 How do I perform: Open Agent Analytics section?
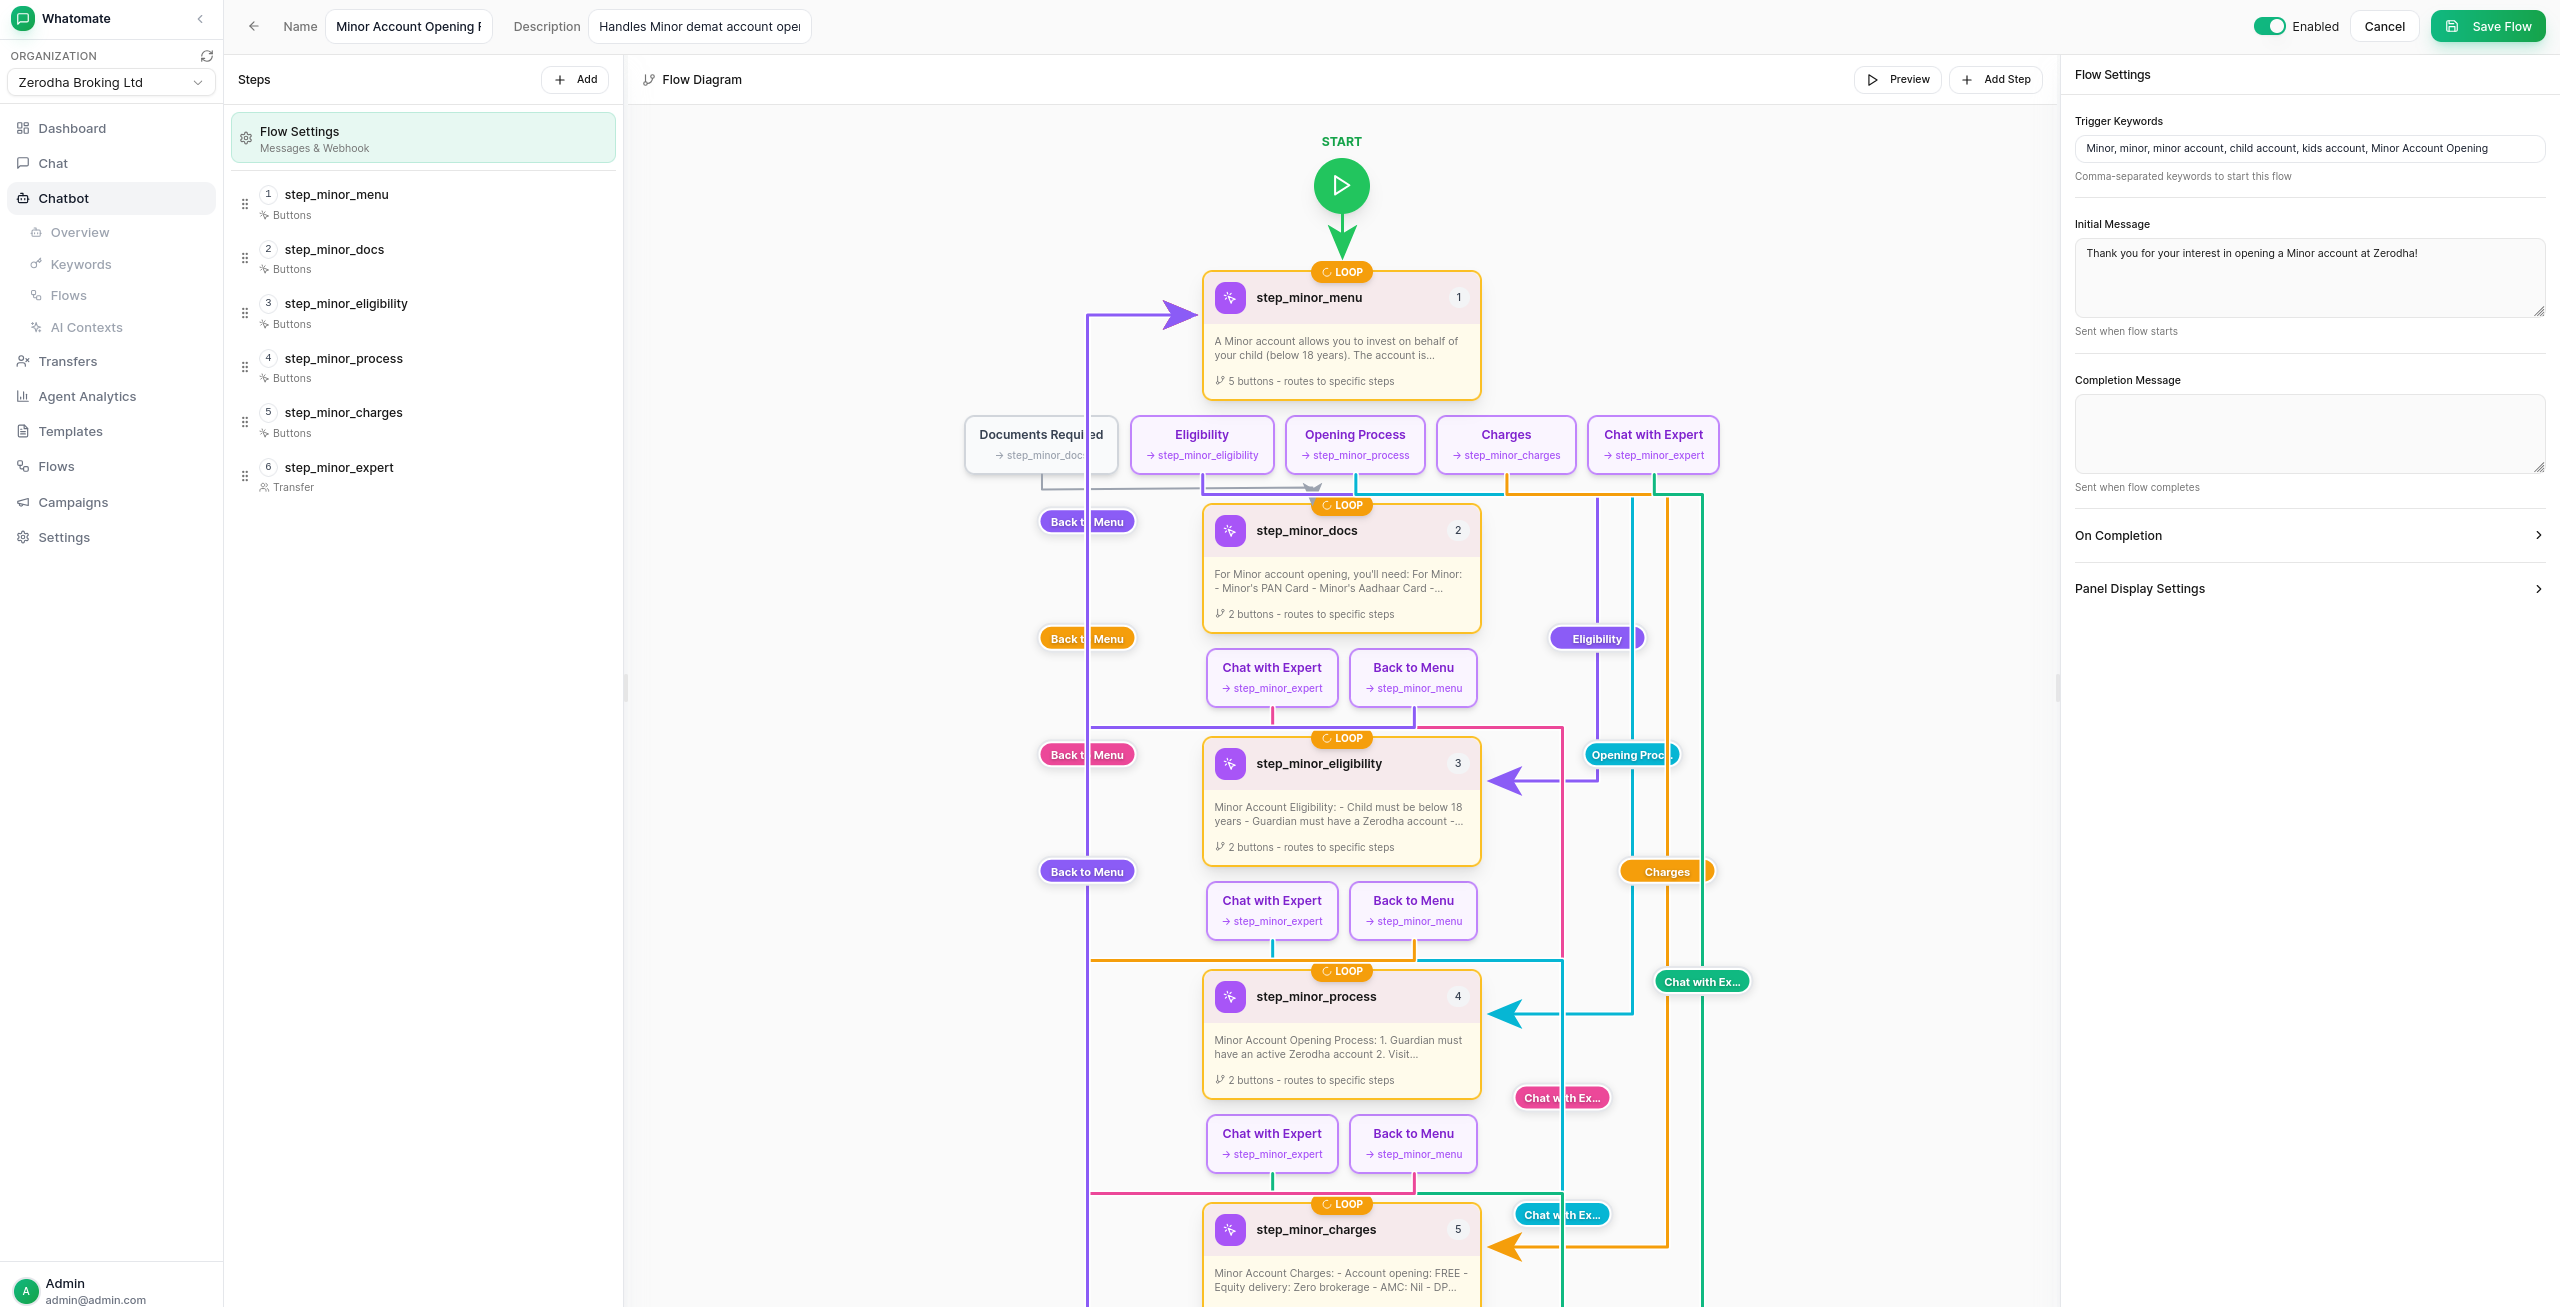87,396
